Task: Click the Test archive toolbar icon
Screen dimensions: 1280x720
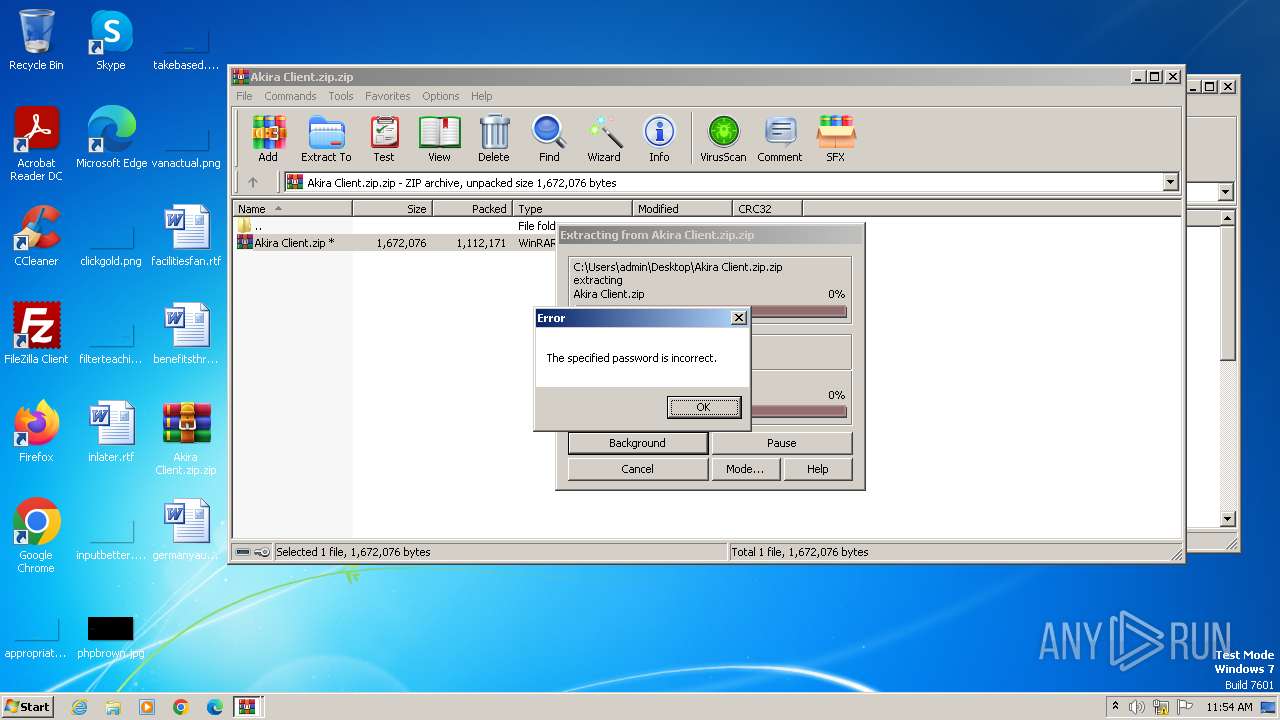Action: (384, 139)
